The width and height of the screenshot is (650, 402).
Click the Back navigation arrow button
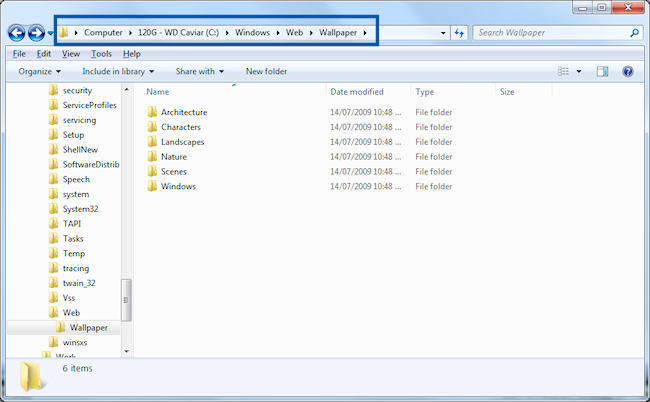pos(17,33)
